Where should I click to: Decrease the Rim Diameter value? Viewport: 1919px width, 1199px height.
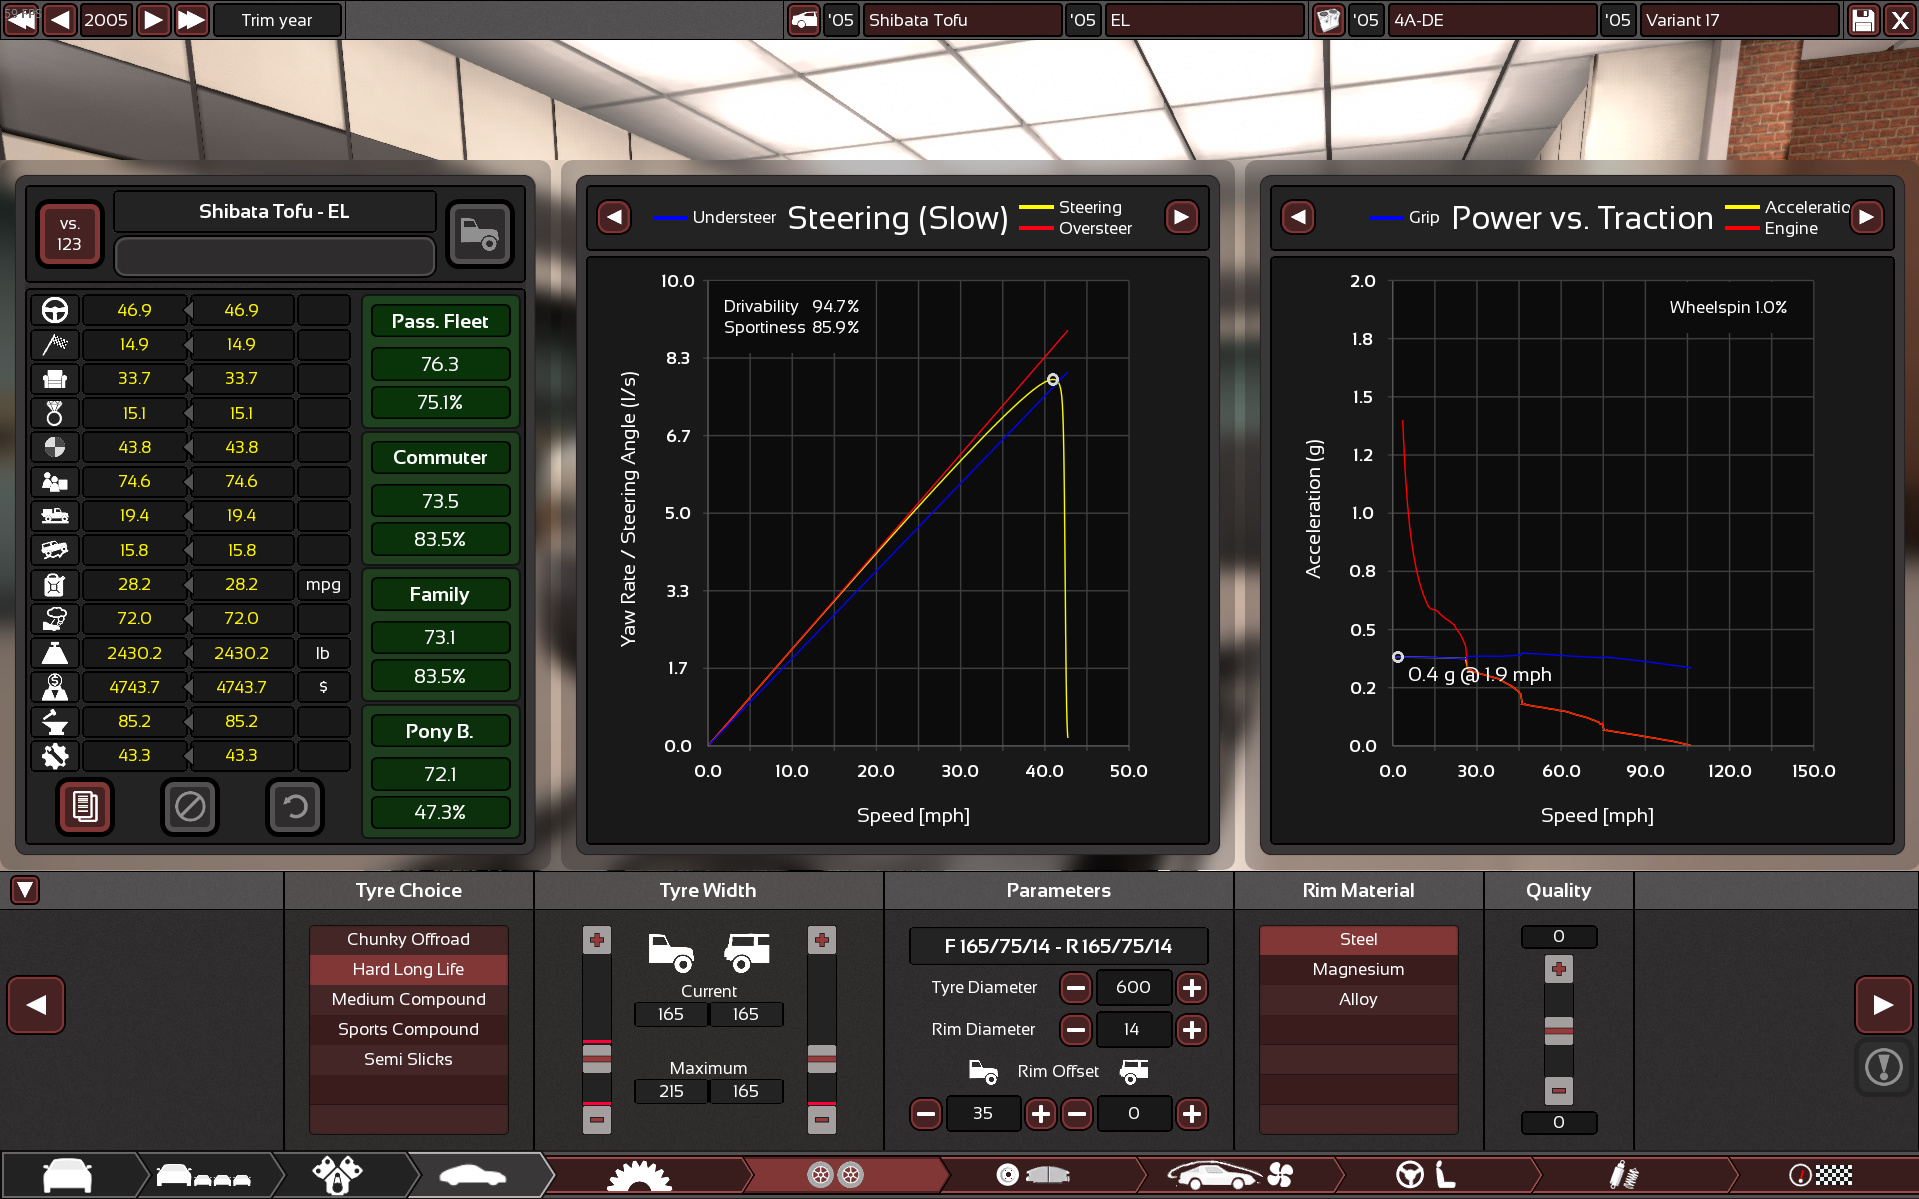tap(1076, 1030)
